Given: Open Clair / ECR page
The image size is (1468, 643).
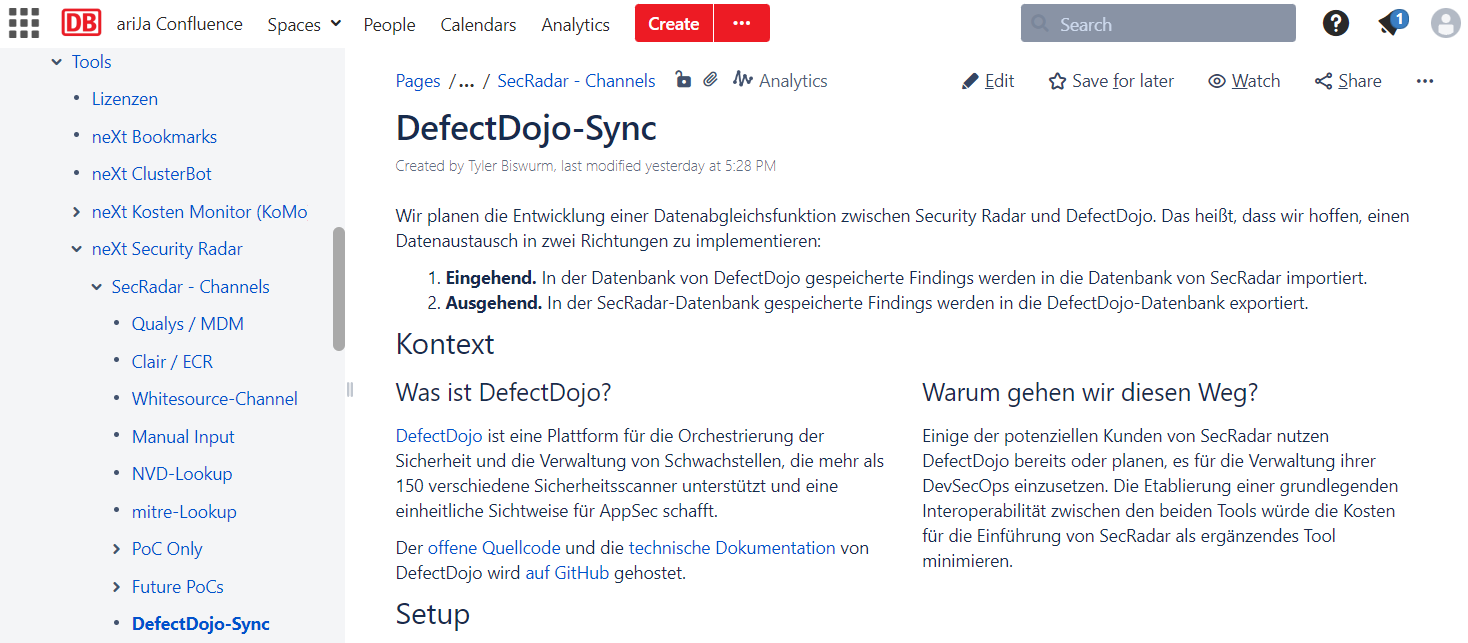Looking at the screenshot, I should click(172, 362).
